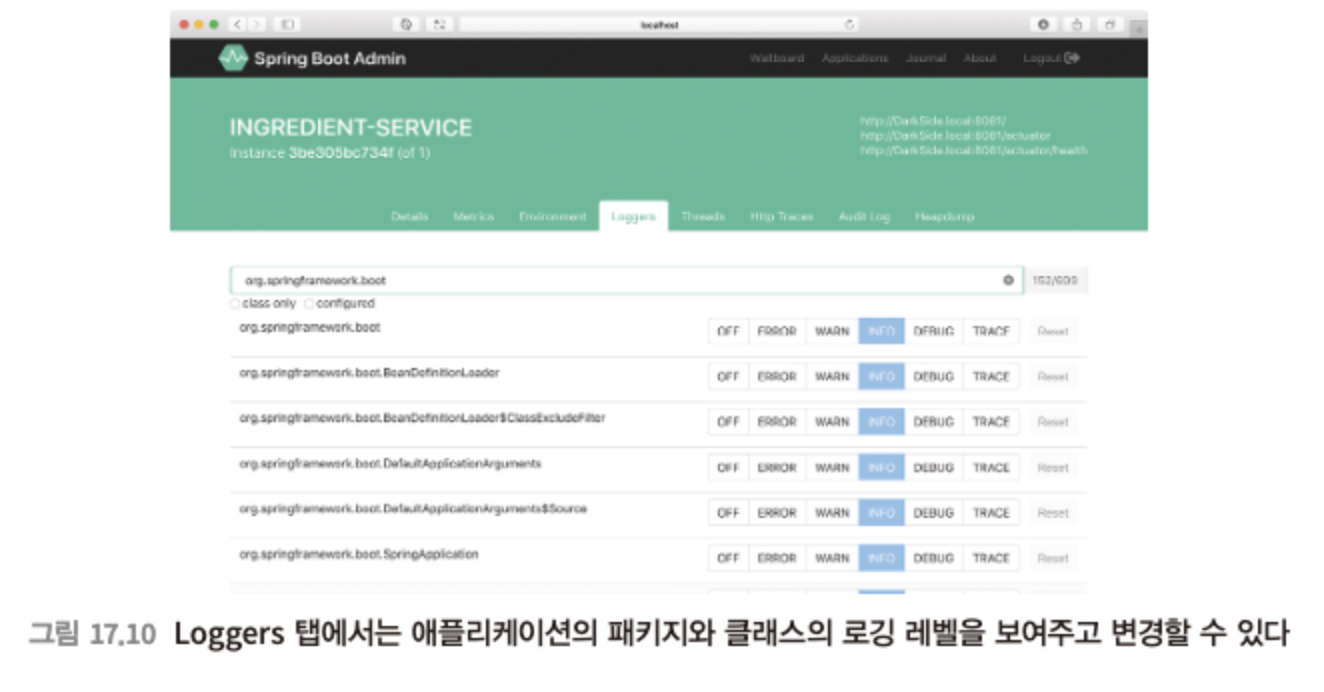Set DefaultApplicationArguments$Source logger to ERROR
Viewport: 1324px width, 692px height.
777,513
